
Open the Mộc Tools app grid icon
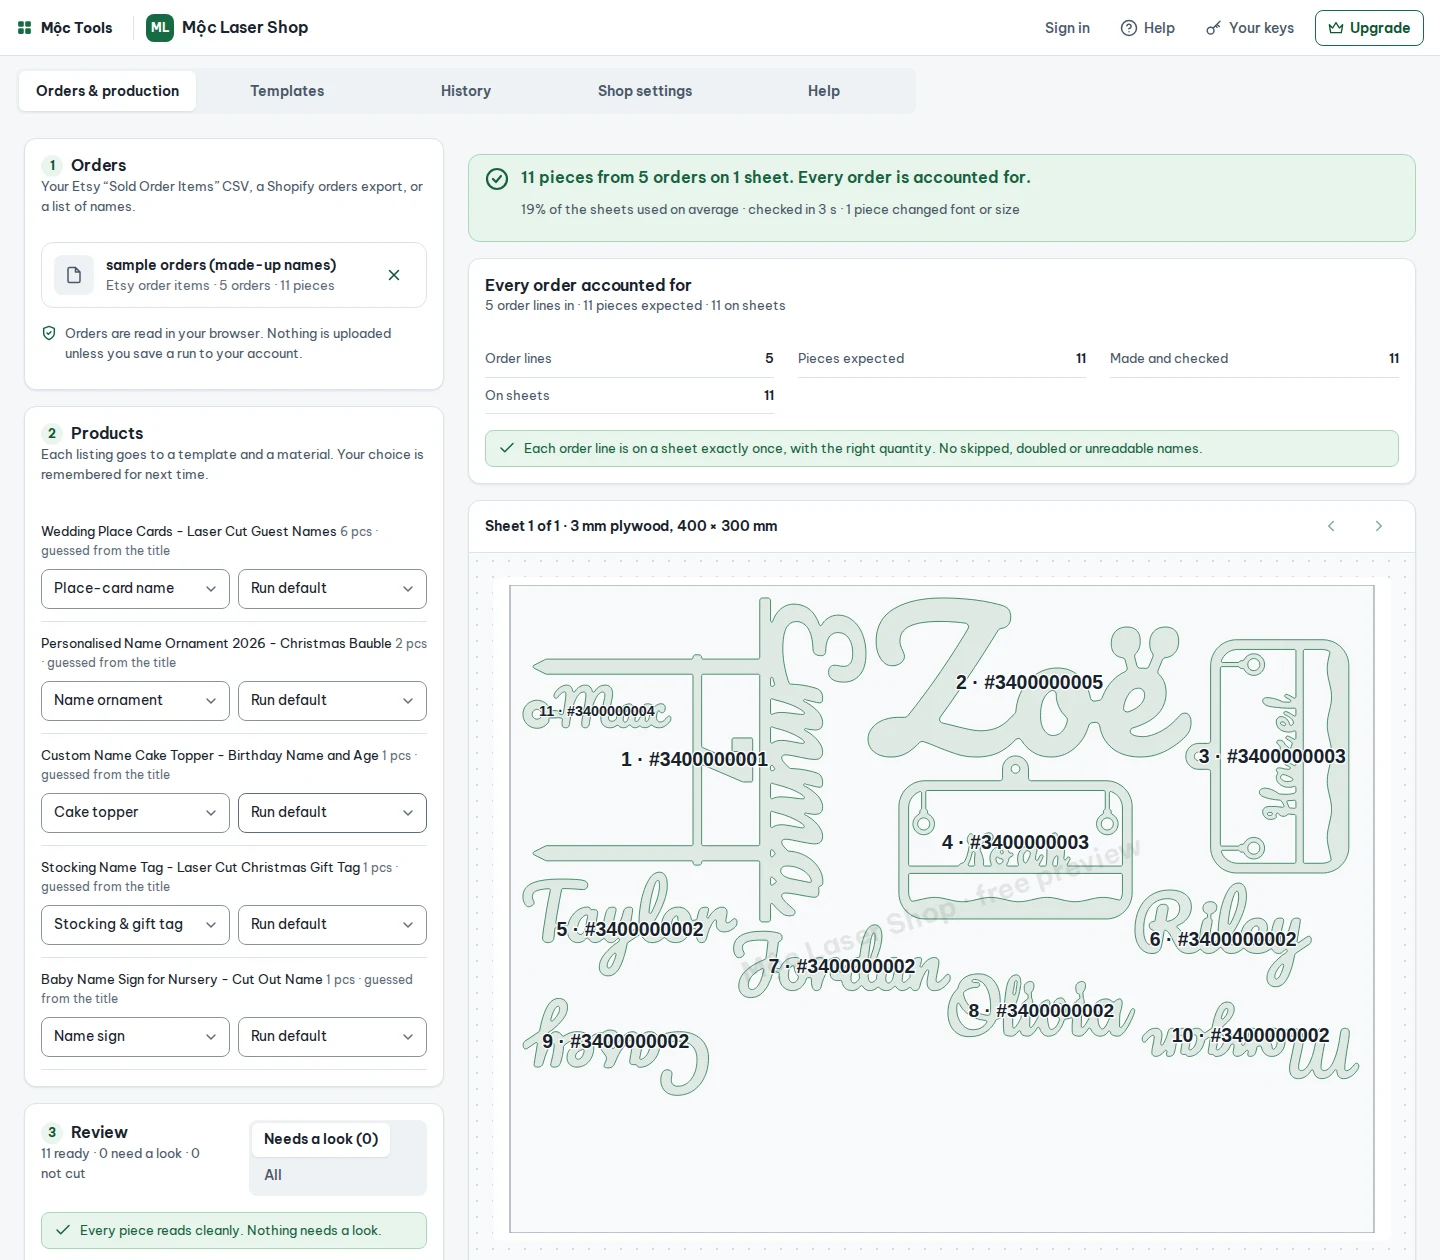click(25, 28)
